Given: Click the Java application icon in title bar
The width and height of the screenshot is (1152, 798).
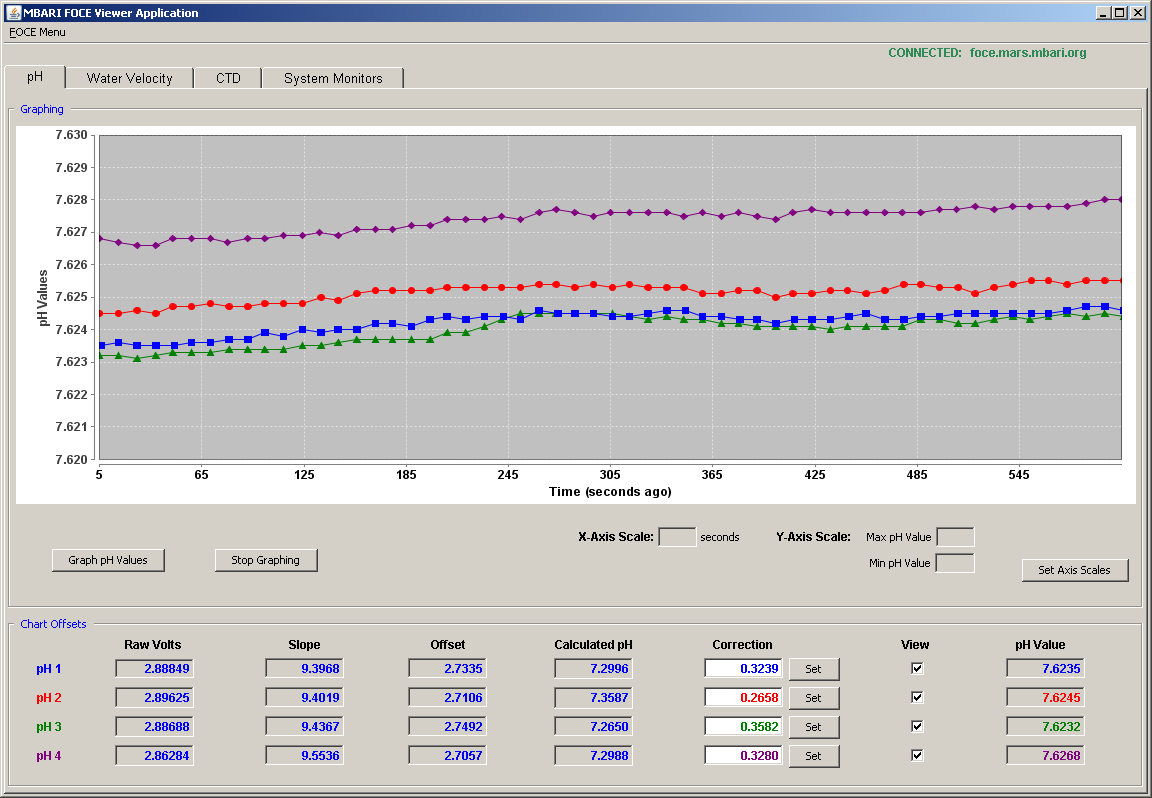Looking at the screenshot, I should coord(14,12).
